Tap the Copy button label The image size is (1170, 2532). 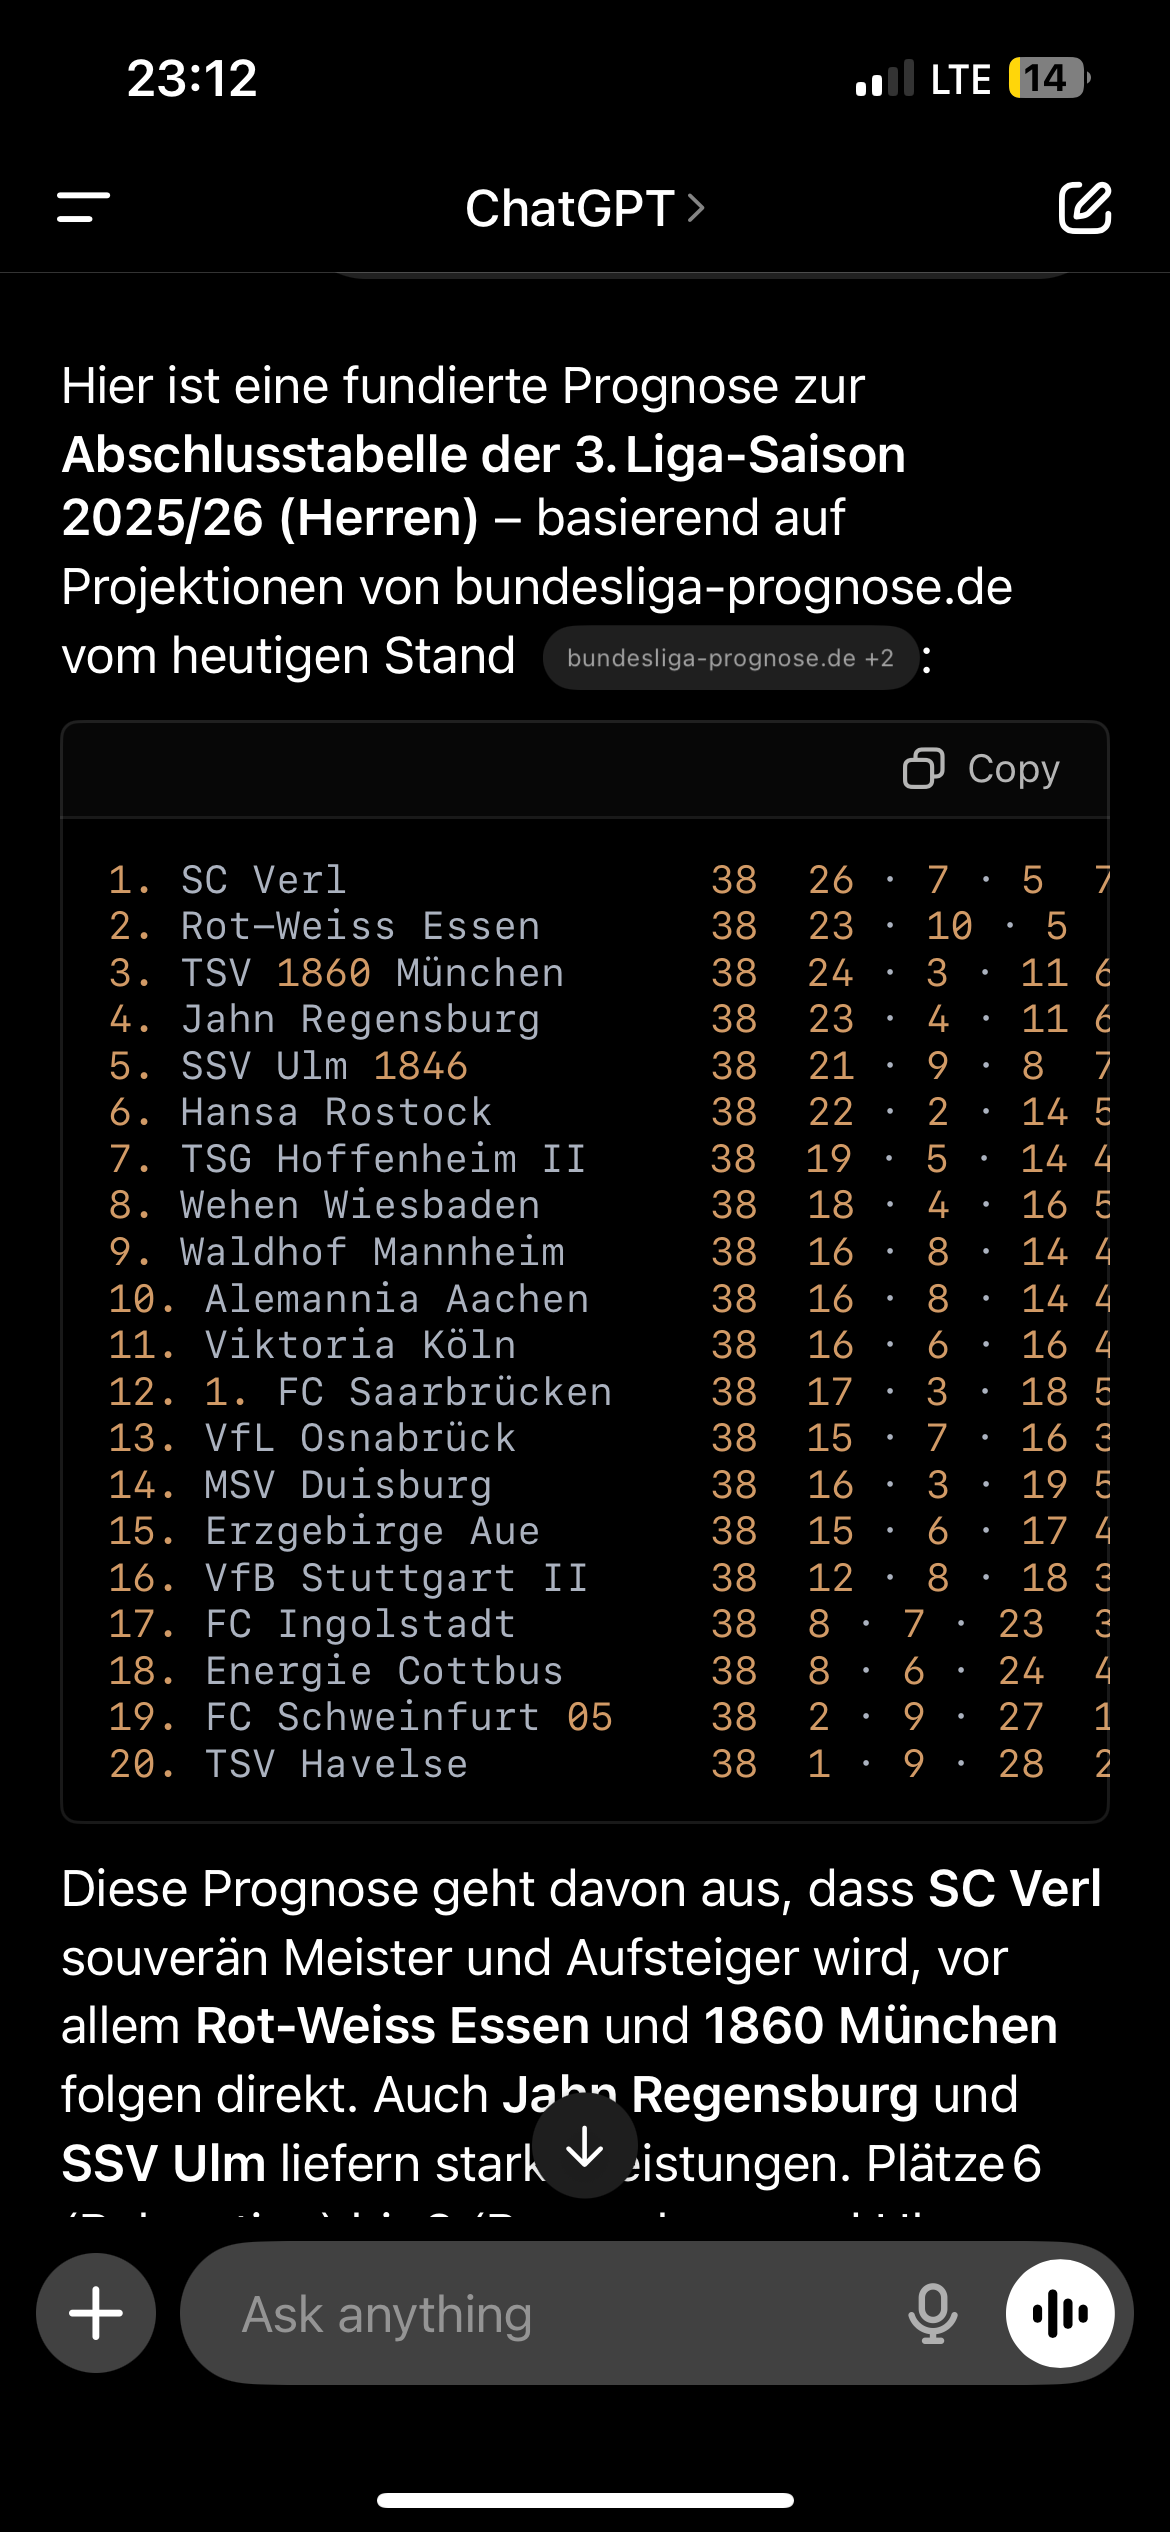[x=1013, y=769]
